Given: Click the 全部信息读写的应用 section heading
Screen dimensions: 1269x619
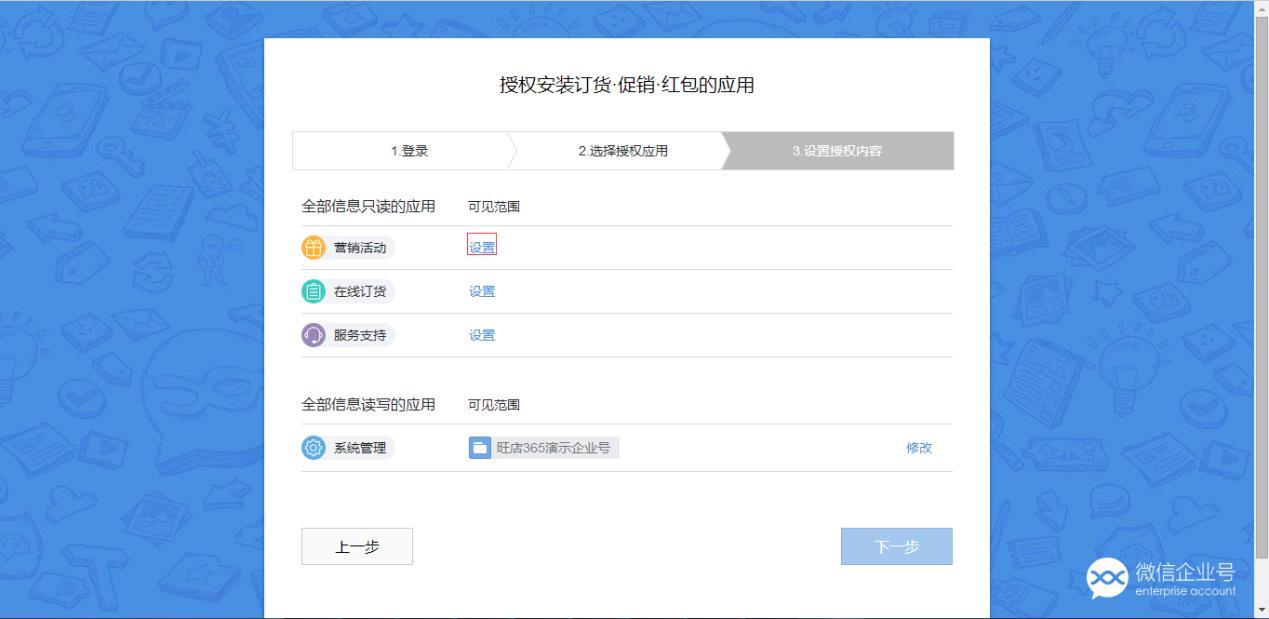Looking at the screenshot, I should click(x=368, y=405).
